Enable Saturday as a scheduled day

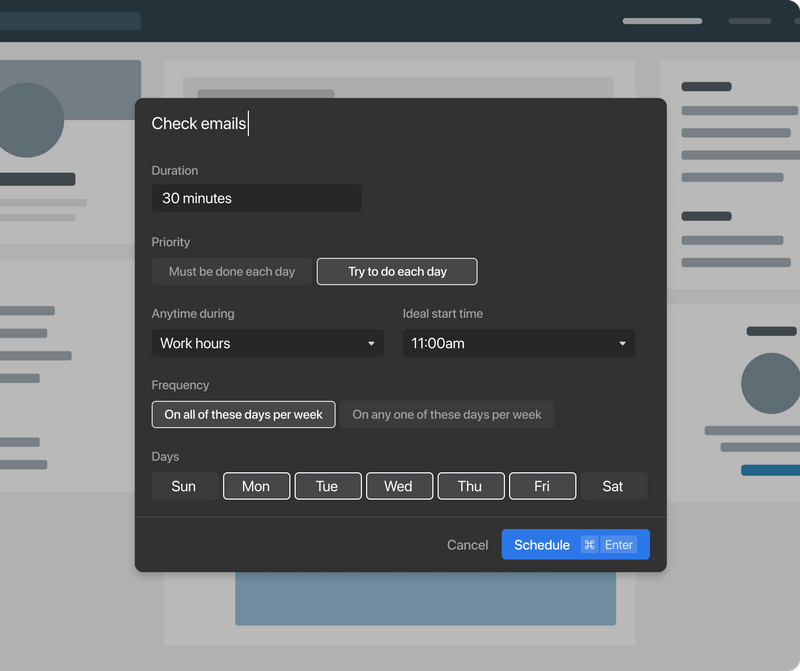[613, 486]
